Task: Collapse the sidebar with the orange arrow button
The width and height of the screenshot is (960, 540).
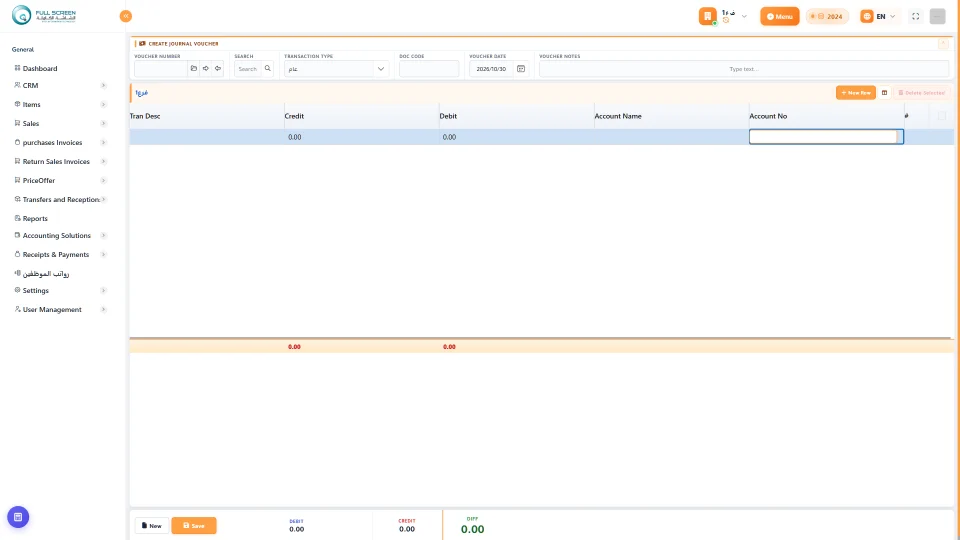Action: coord(126,16)
